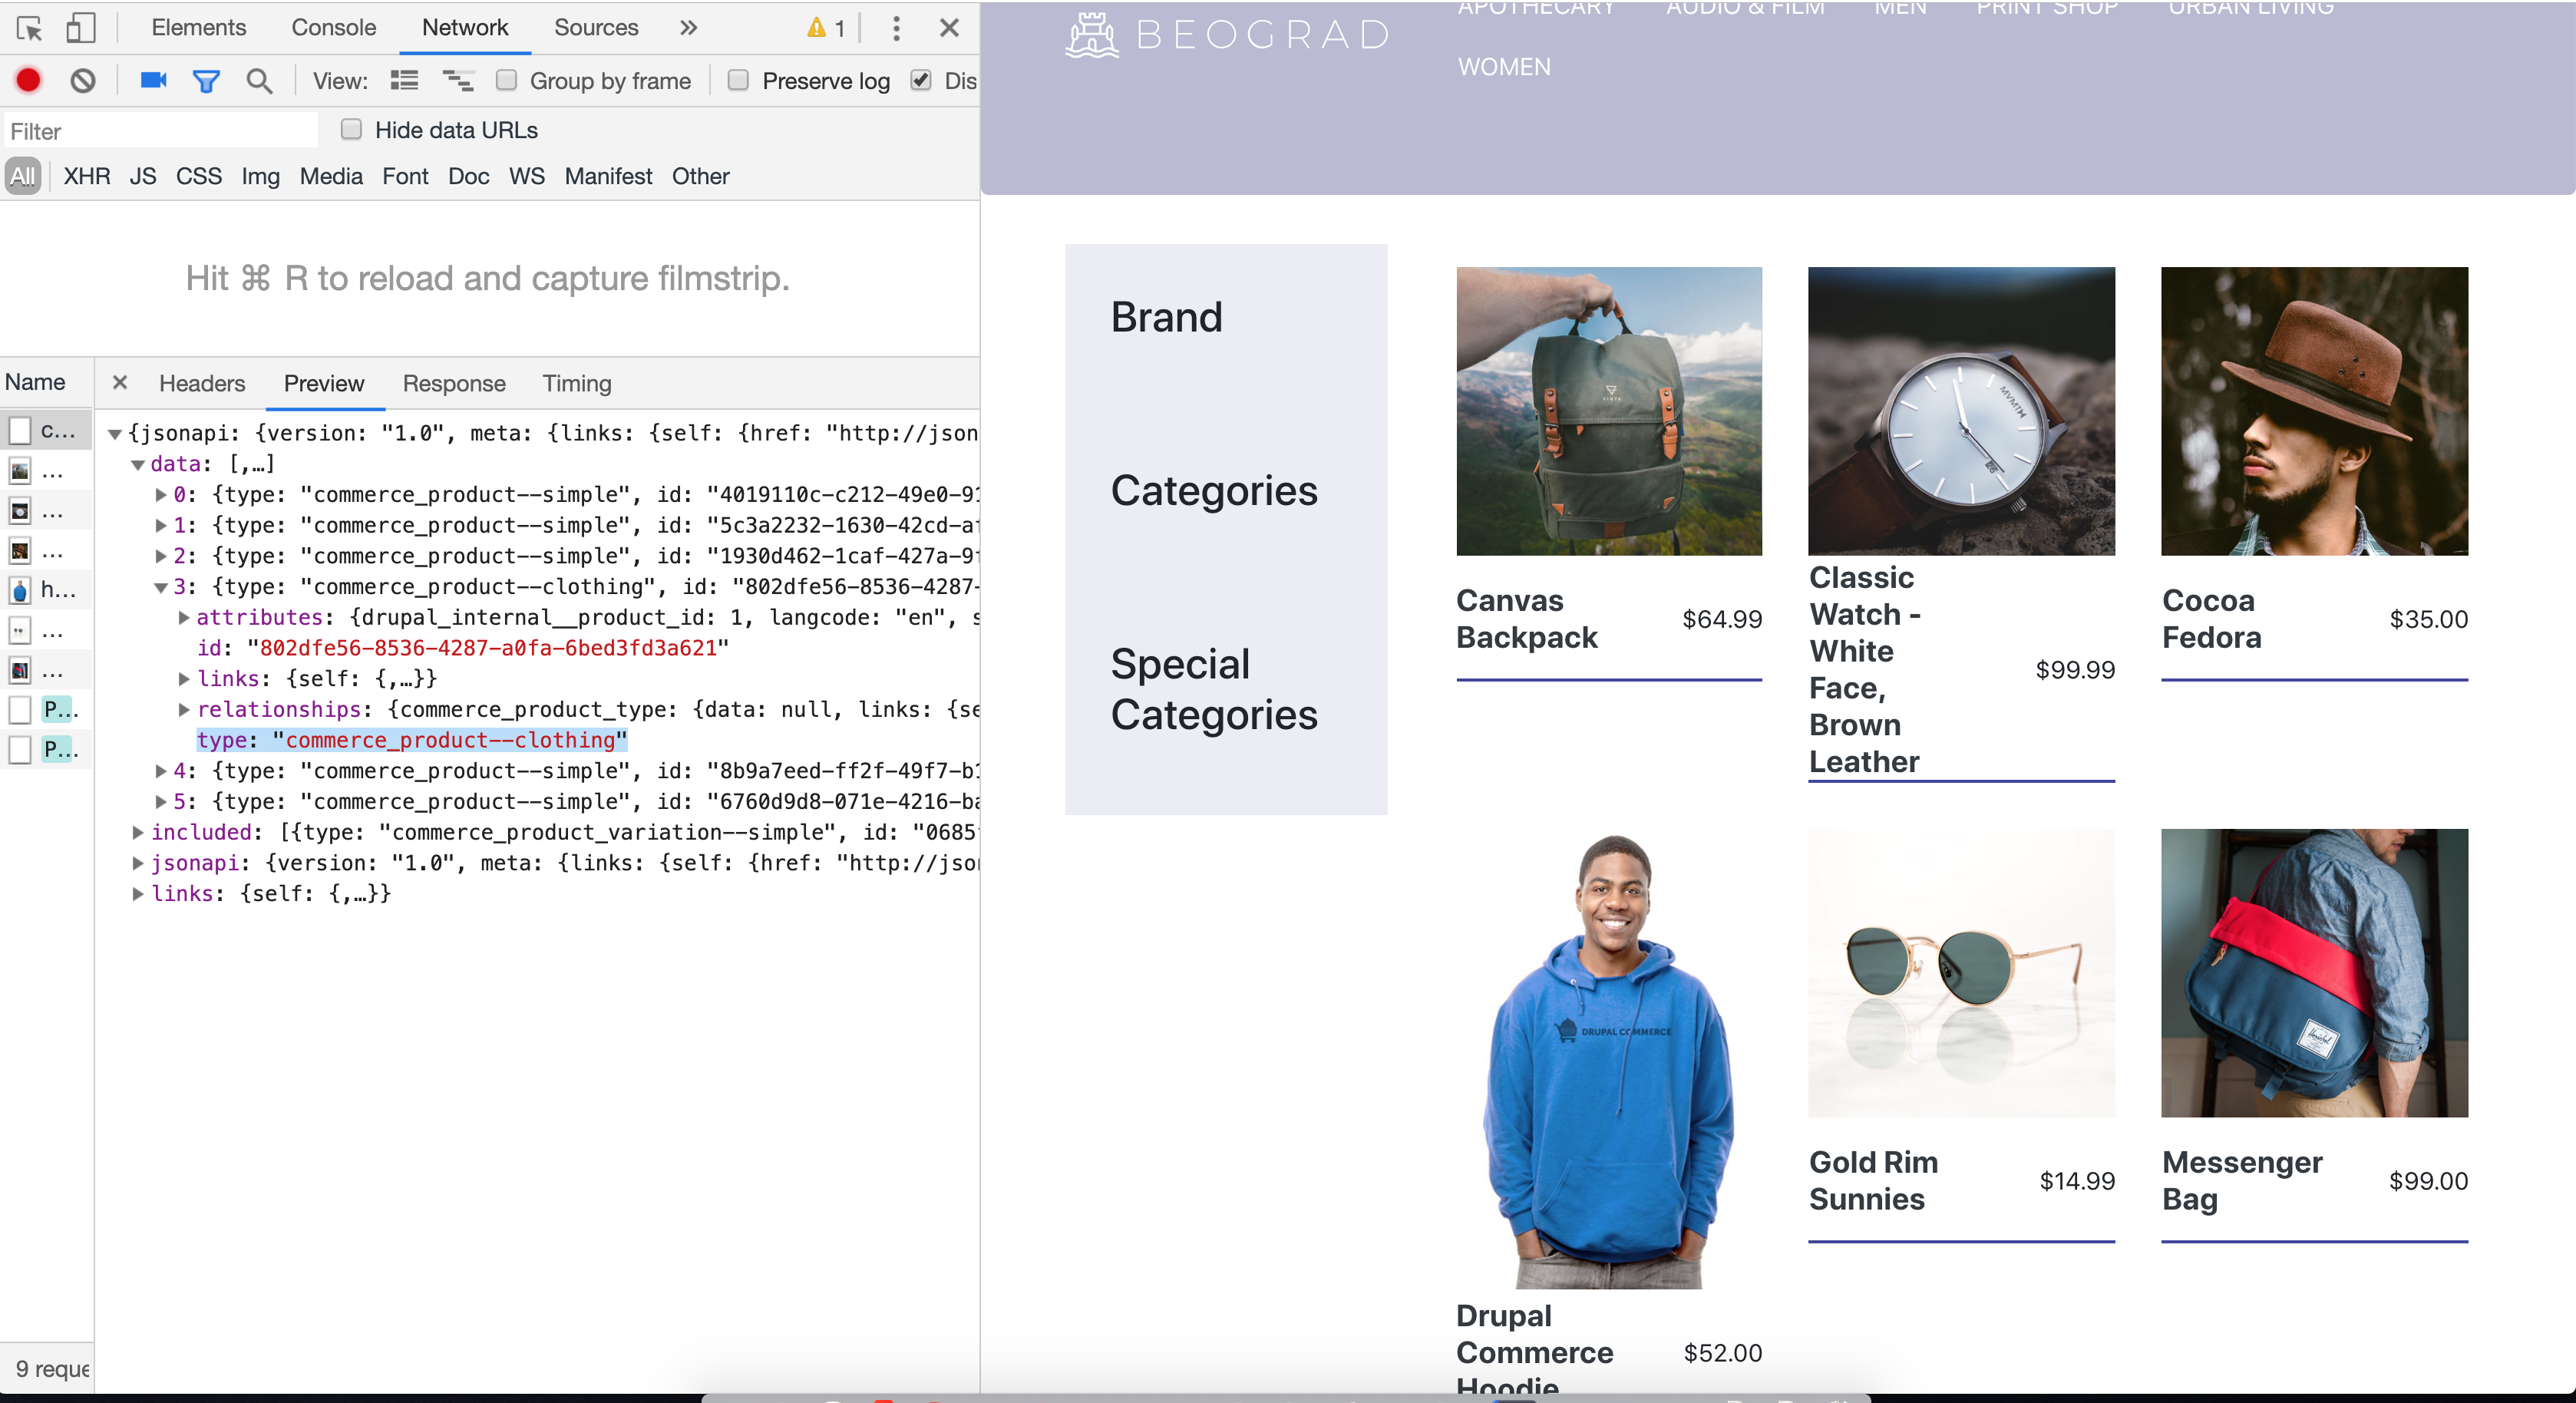2576x1403 pixels.
Task: Filter requests by XHR
Action: point(87,176)
